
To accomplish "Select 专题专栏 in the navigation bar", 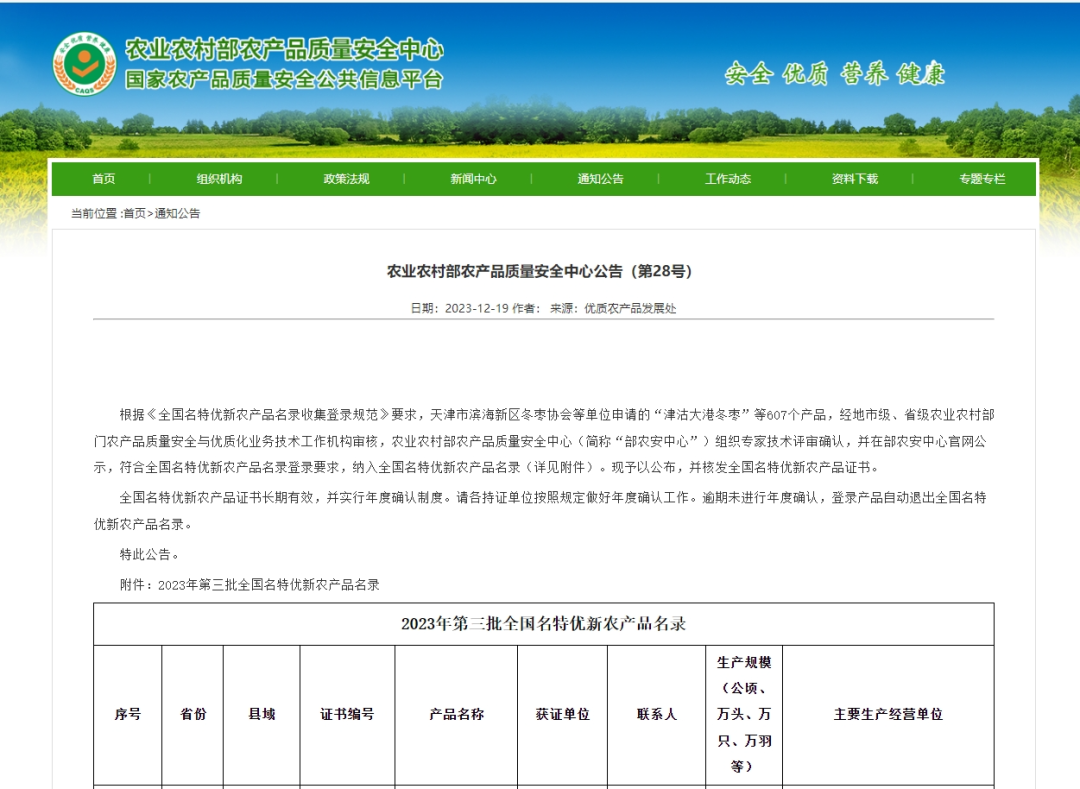I will tap(982, 179).
